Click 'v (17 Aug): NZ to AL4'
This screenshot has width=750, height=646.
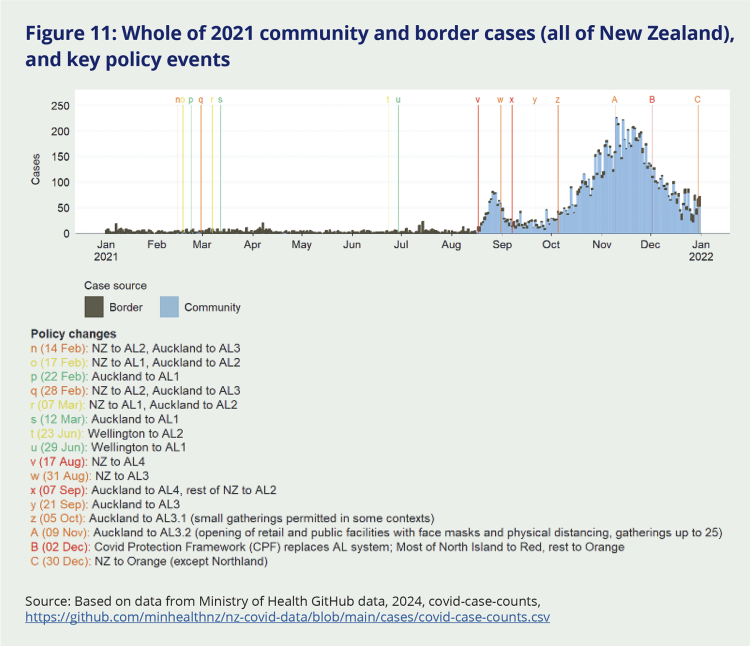click(x=88, y=462)
